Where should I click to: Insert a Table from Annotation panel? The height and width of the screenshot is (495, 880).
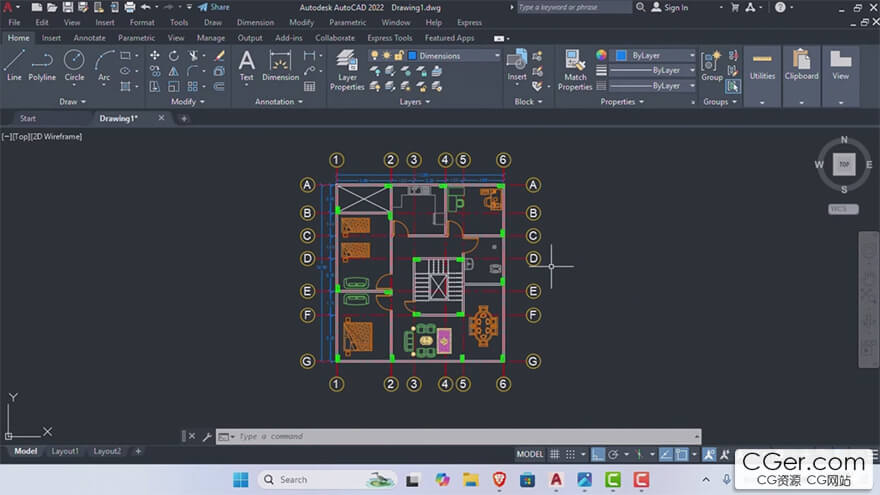click(x=309, y=86)
